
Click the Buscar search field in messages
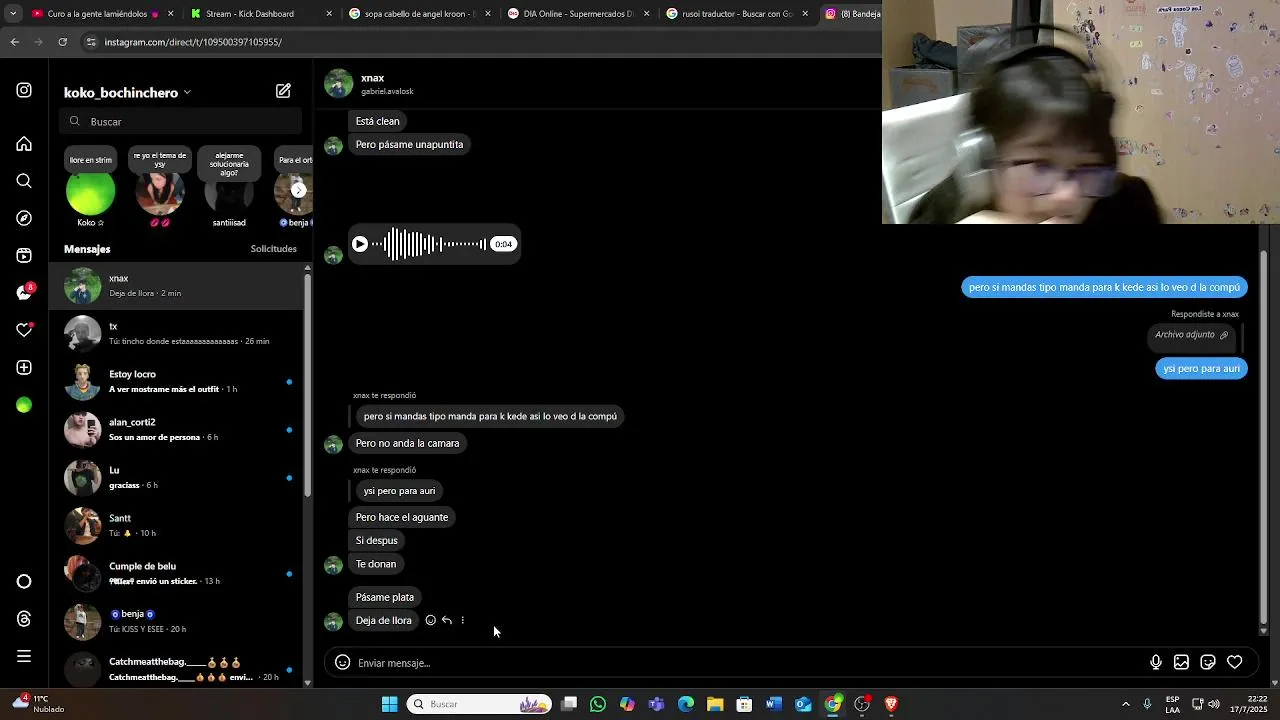(180, 121)
